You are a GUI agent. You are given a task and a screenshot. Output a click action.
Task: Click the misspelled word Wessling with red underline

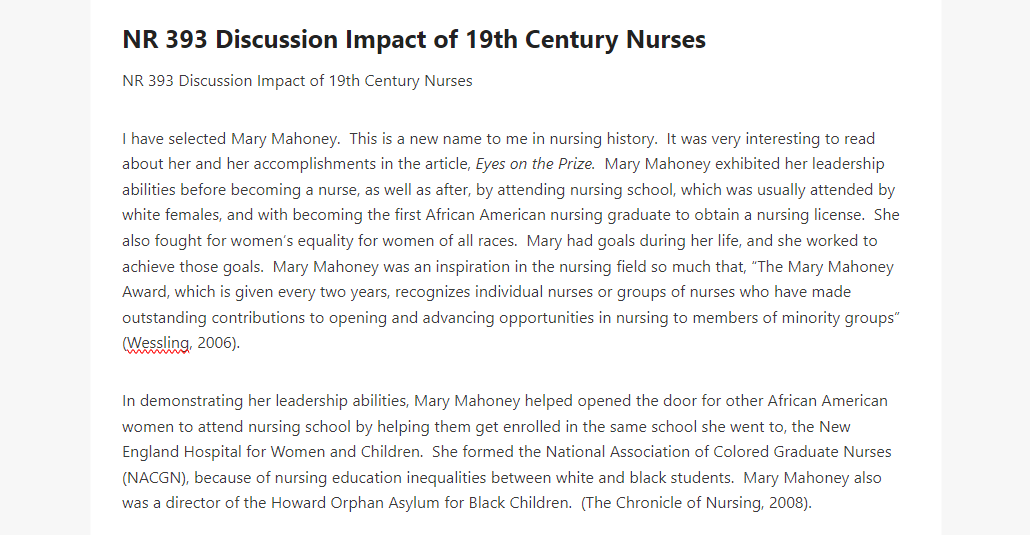pyautogui.click(x=158, y=343)
